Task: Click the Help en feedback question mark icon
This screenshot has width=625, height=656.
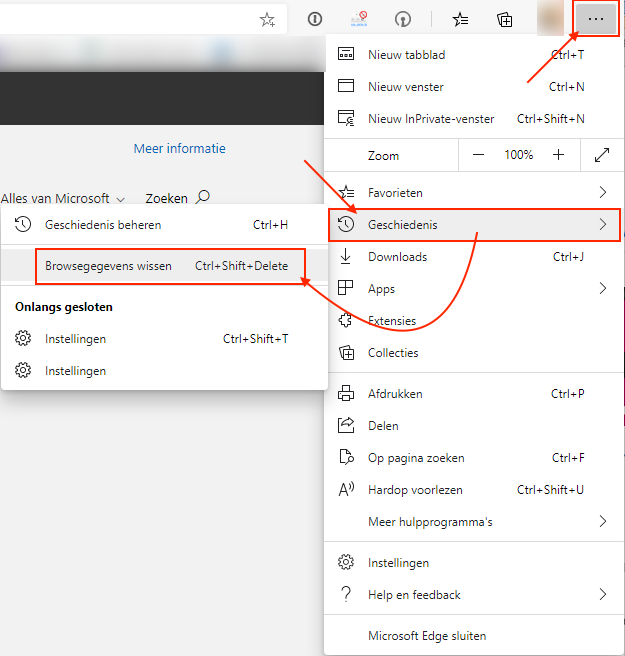Action: coord(346,594)
